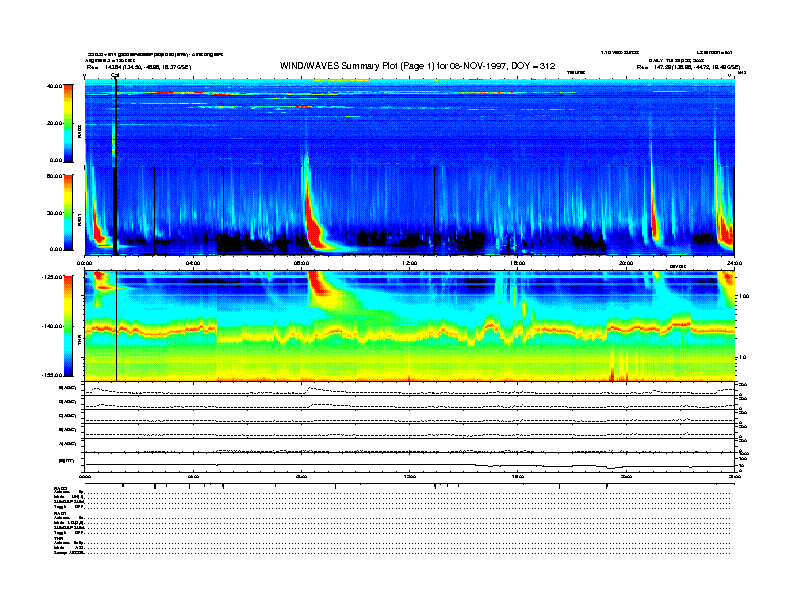Click the Cal marker label above the RAD2 panel
The height and width of the screenshot is (612, 792).
(115, 76)
